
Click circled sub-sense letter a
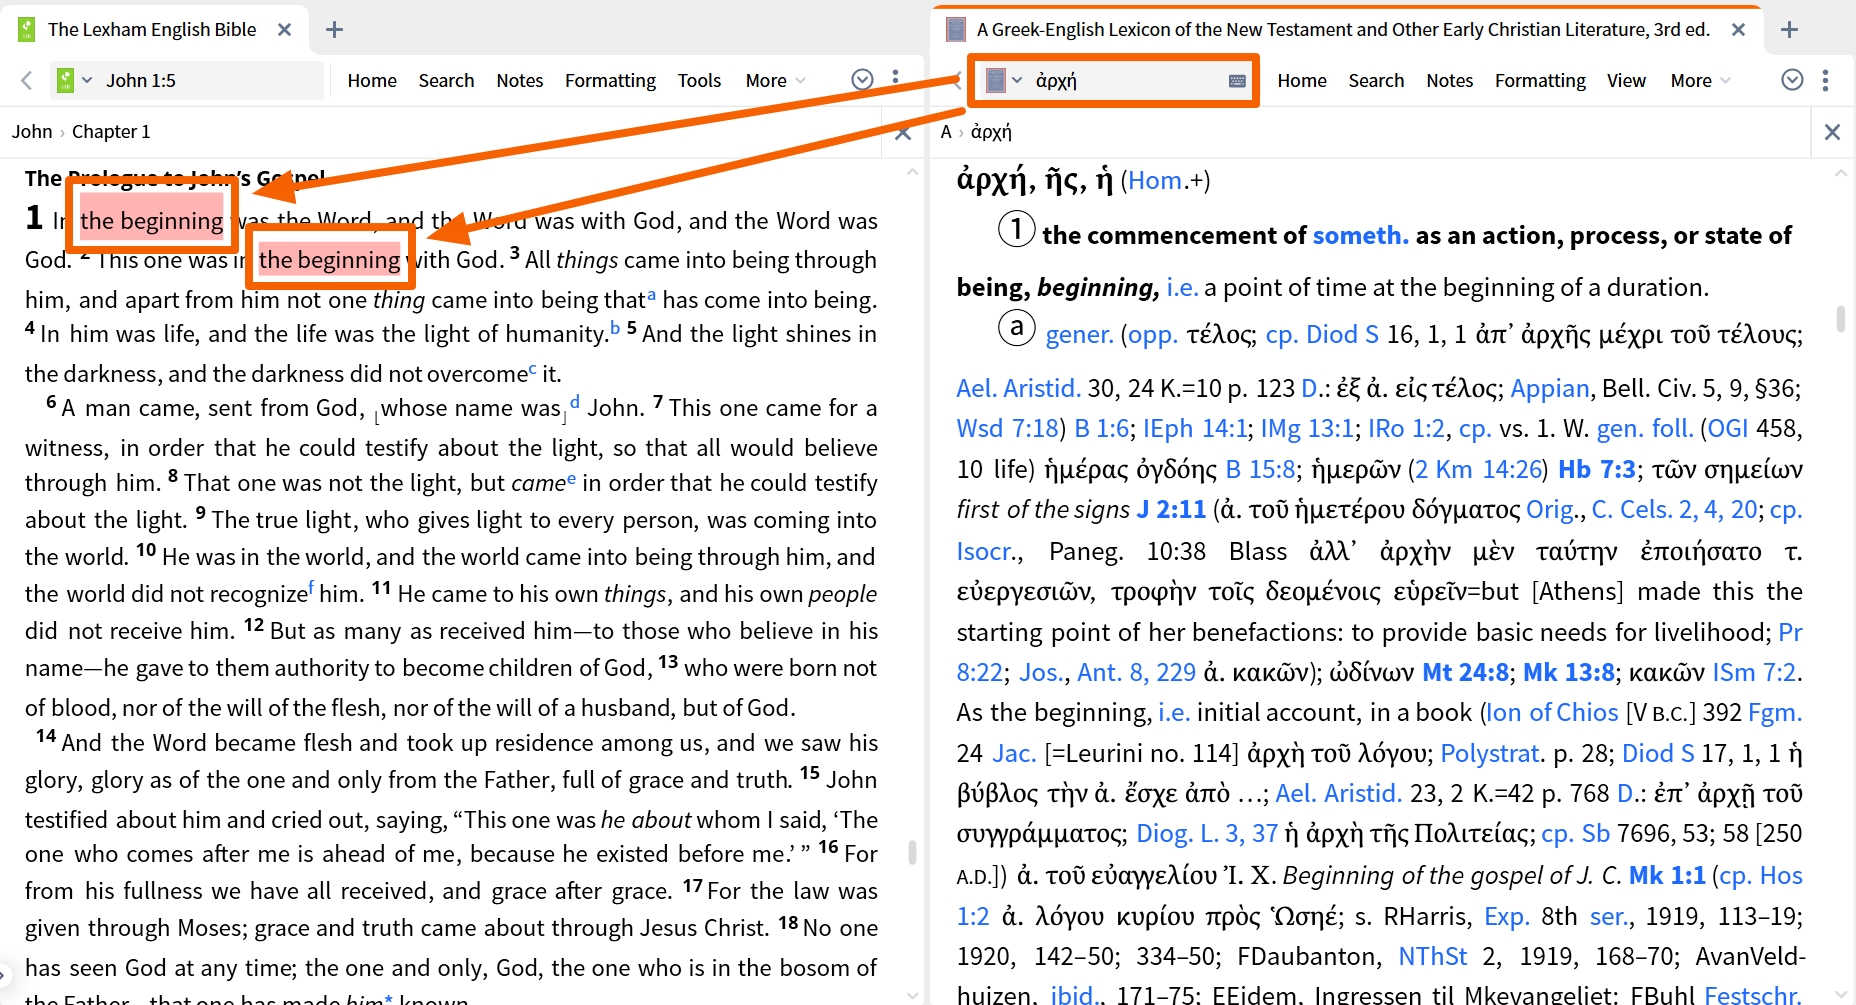click(1016, 327)
